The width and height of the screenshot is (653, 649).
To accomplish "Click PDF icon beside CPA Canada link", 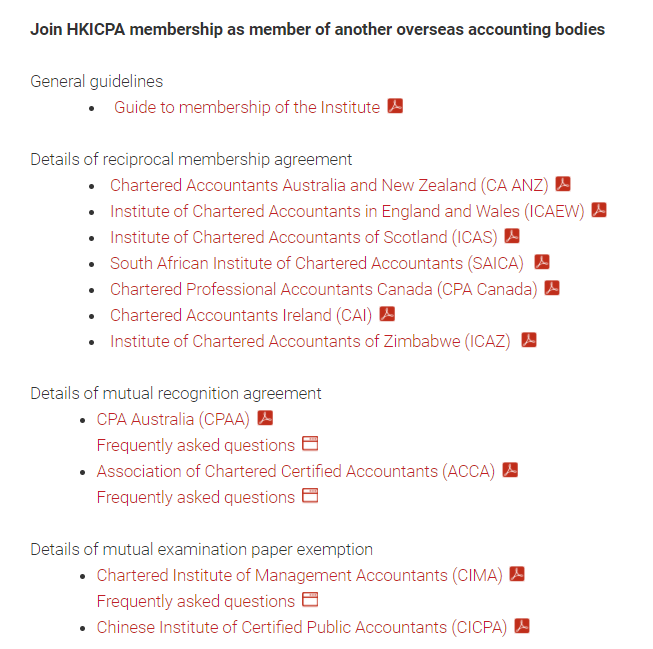I will click(x=552, y=288).
